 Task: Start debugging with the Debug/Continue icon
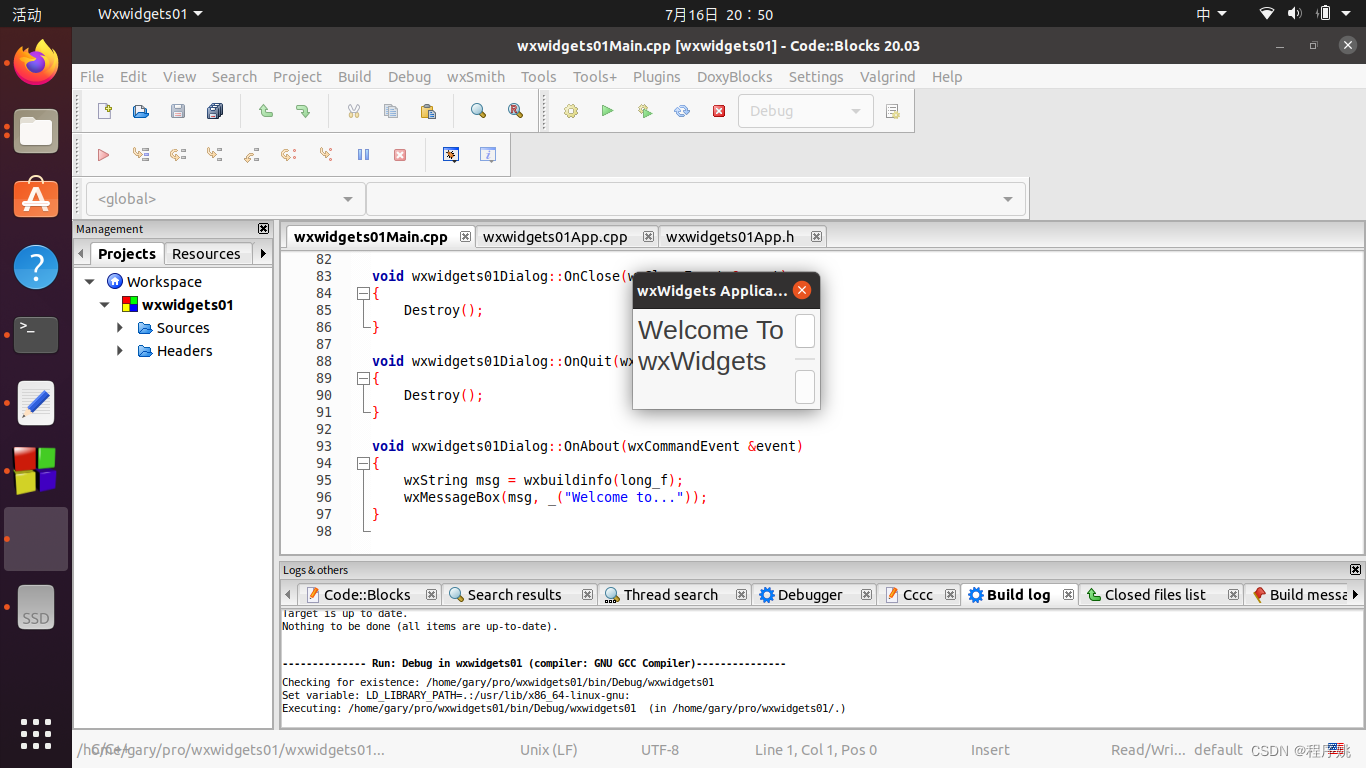(103, 154)
